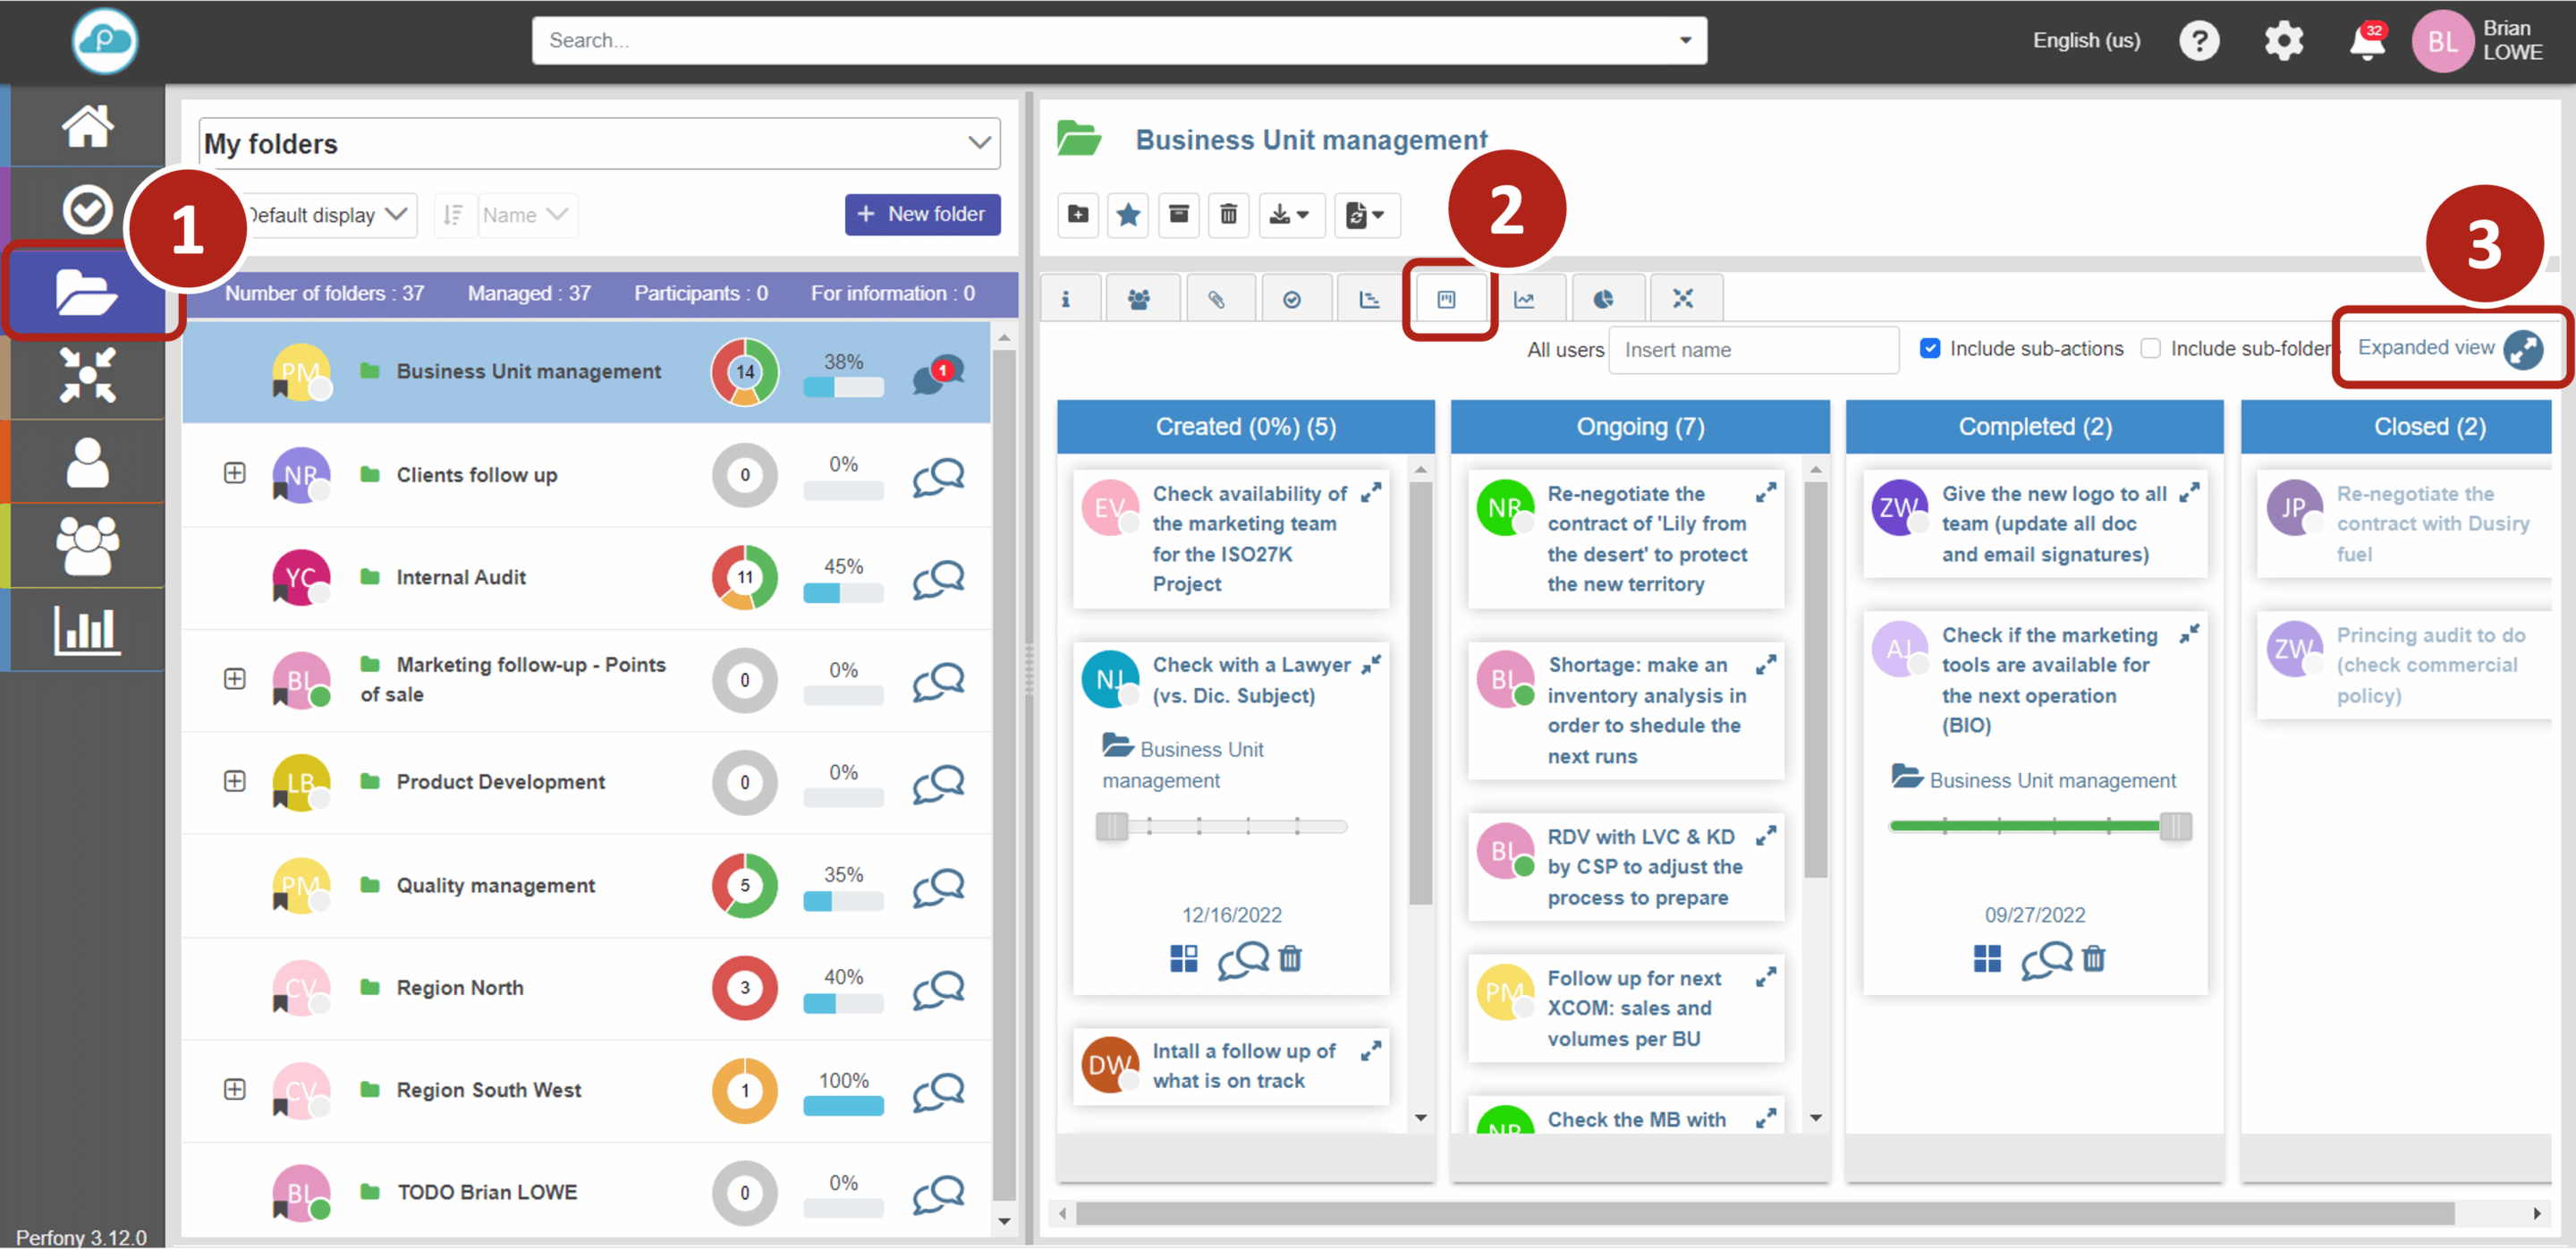2576x1250 pixels.
Task: Open the My folders dropdown
Action: coord(979,143)
